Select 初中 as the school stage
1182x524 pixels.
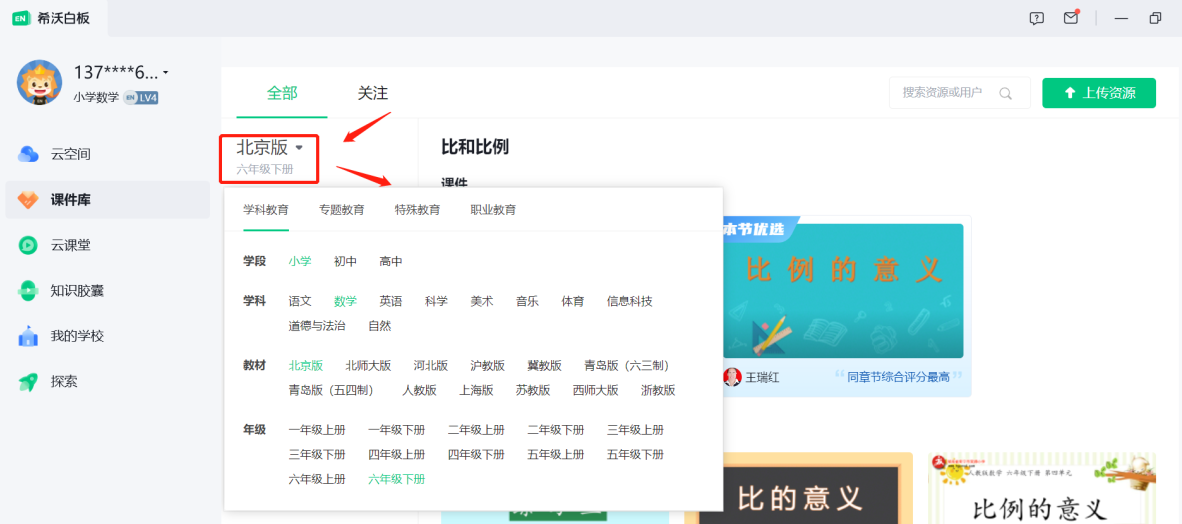point(345,261)
